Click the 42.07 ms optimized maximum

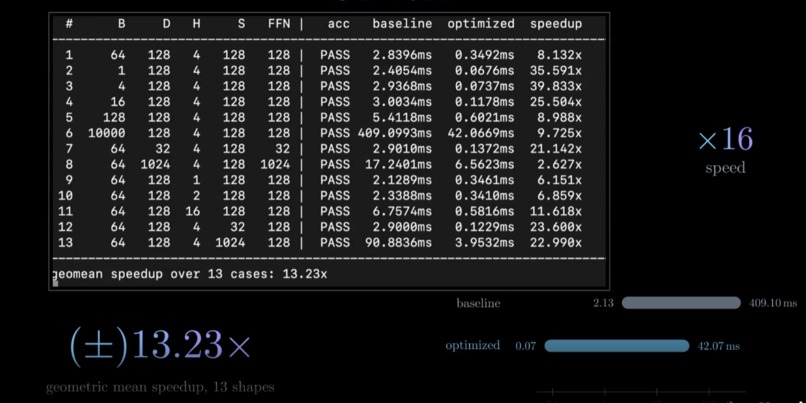click(718, 346)
